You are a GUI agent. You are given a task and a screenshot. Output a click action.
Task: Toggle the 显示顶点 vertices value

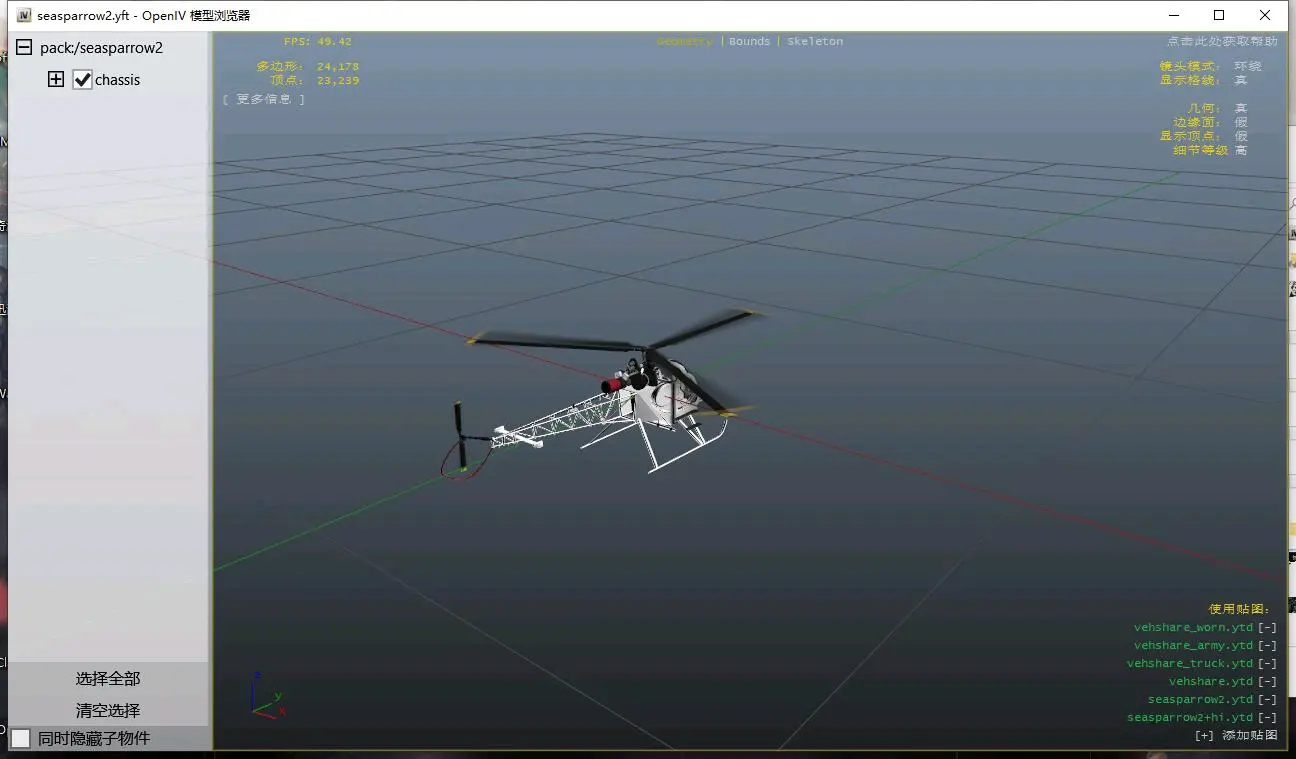point(1241,136)
